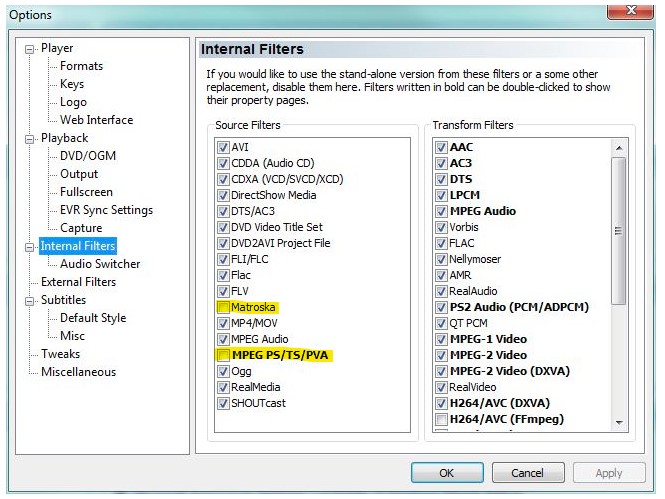The height and width of the screenshot is (499, 665).
Task: Disable DirectShow Media source filter
Action: click(x=223, y=195)
